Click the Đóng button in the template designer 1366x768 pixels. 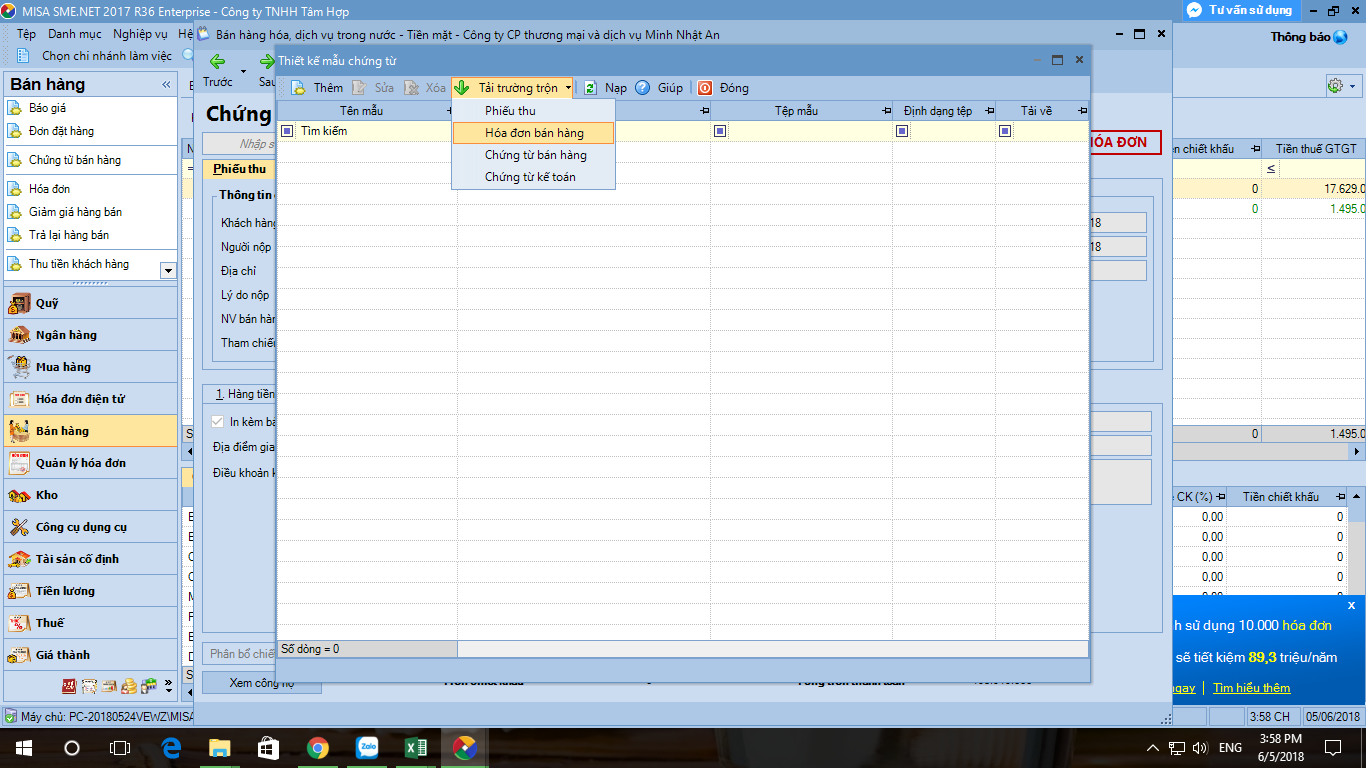point(723,88)
